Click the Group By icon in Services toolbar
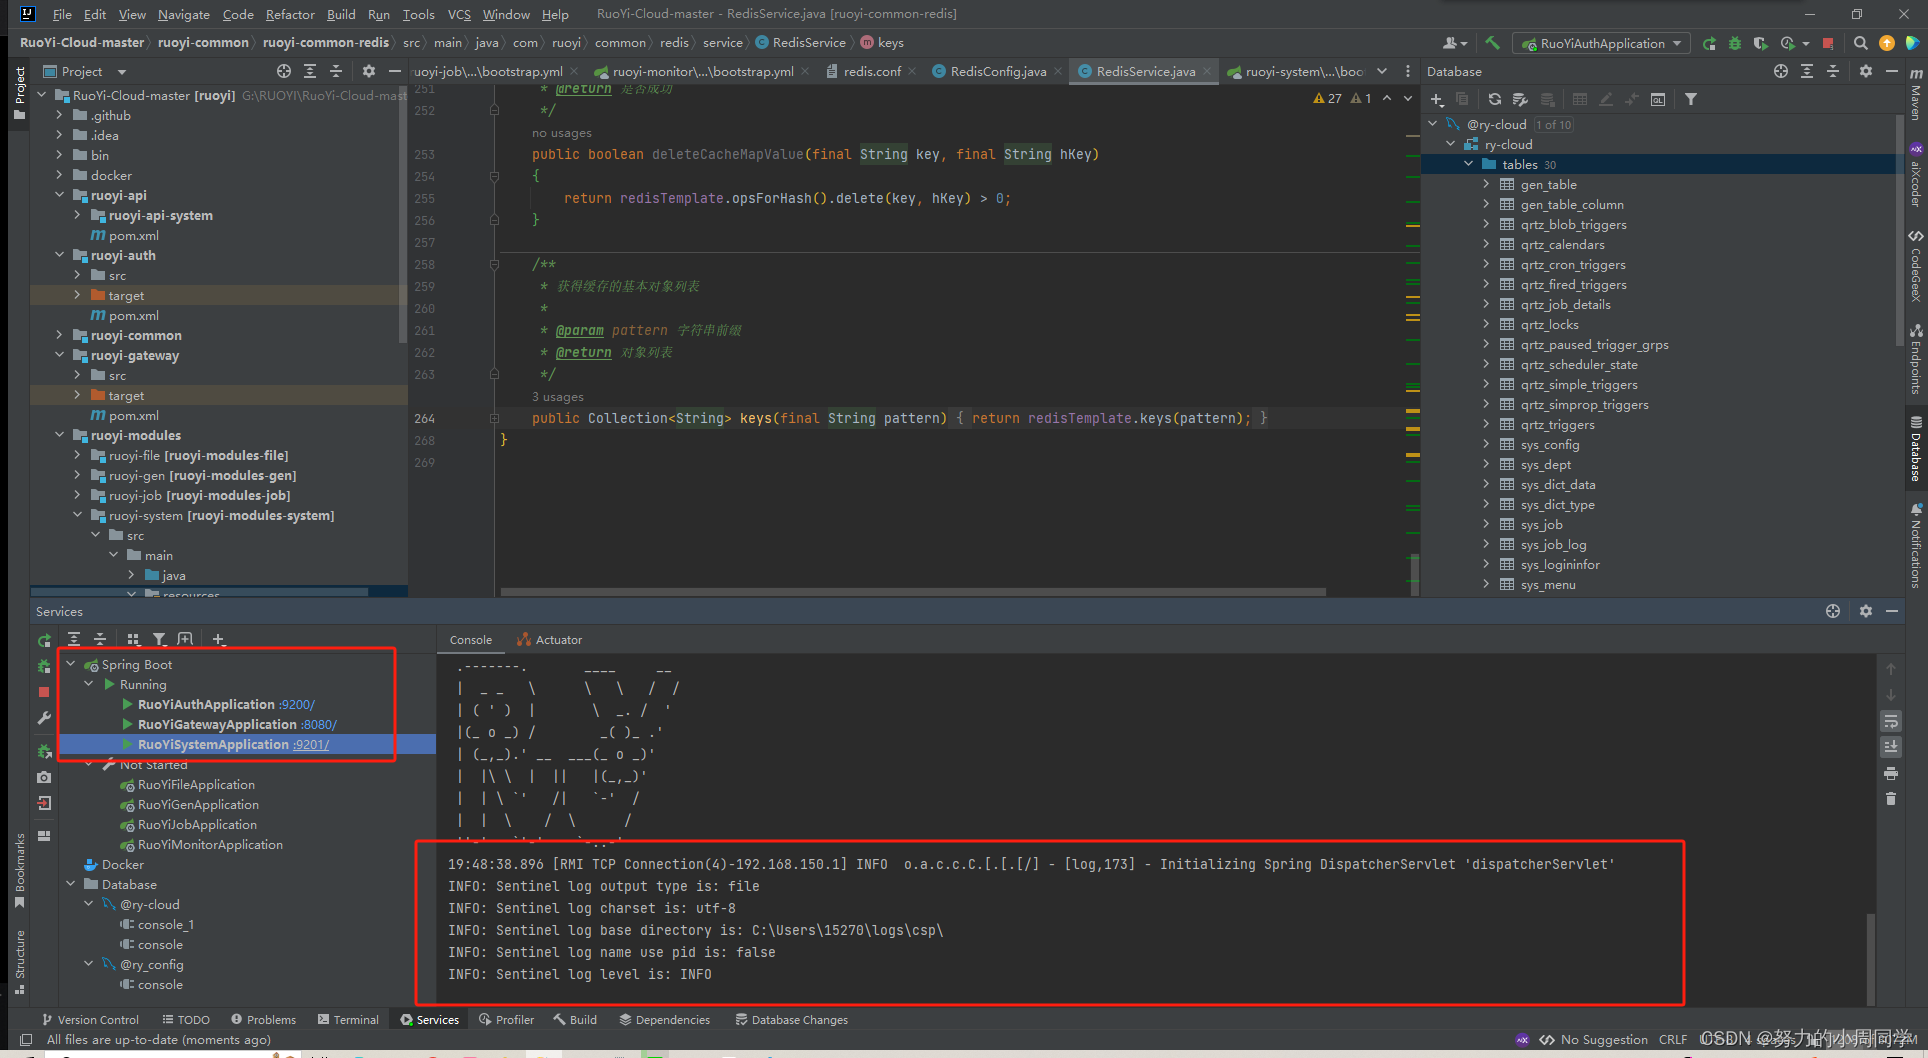 [134, 639]
